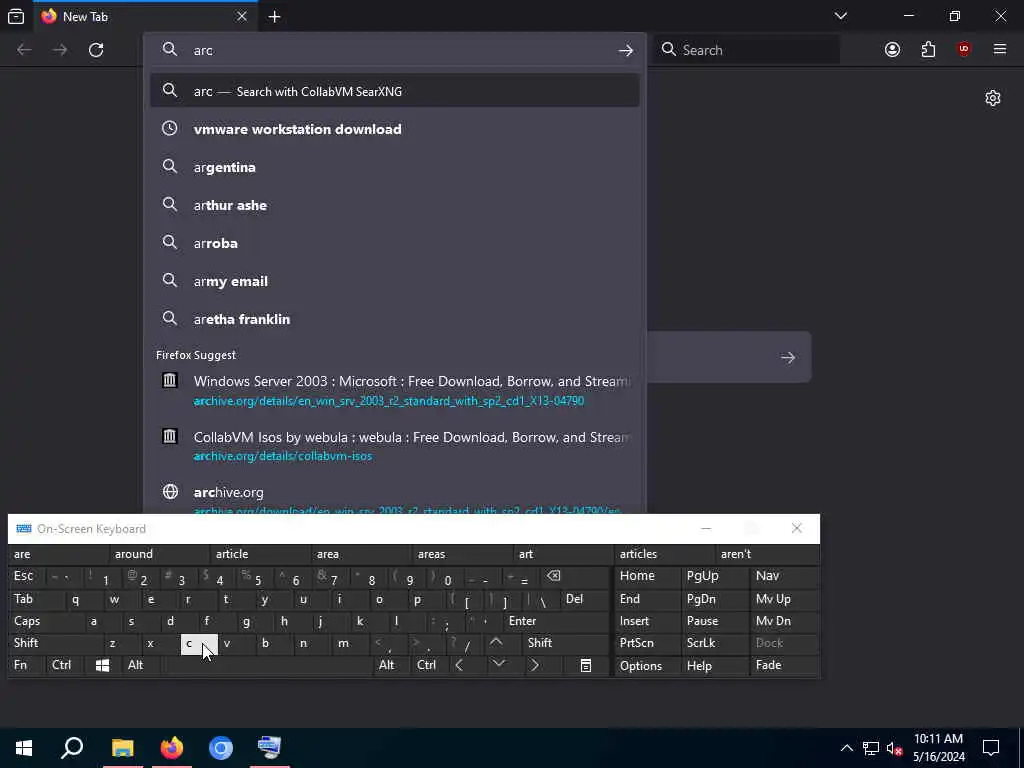Click the reload page button

96,50
